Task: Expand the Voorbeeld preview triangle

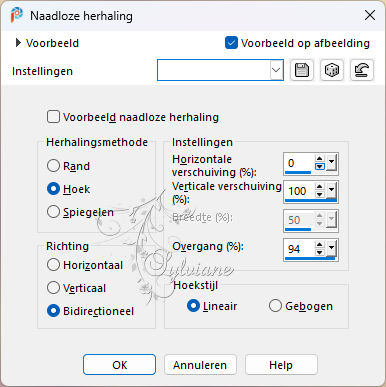Action: (18, 43)
